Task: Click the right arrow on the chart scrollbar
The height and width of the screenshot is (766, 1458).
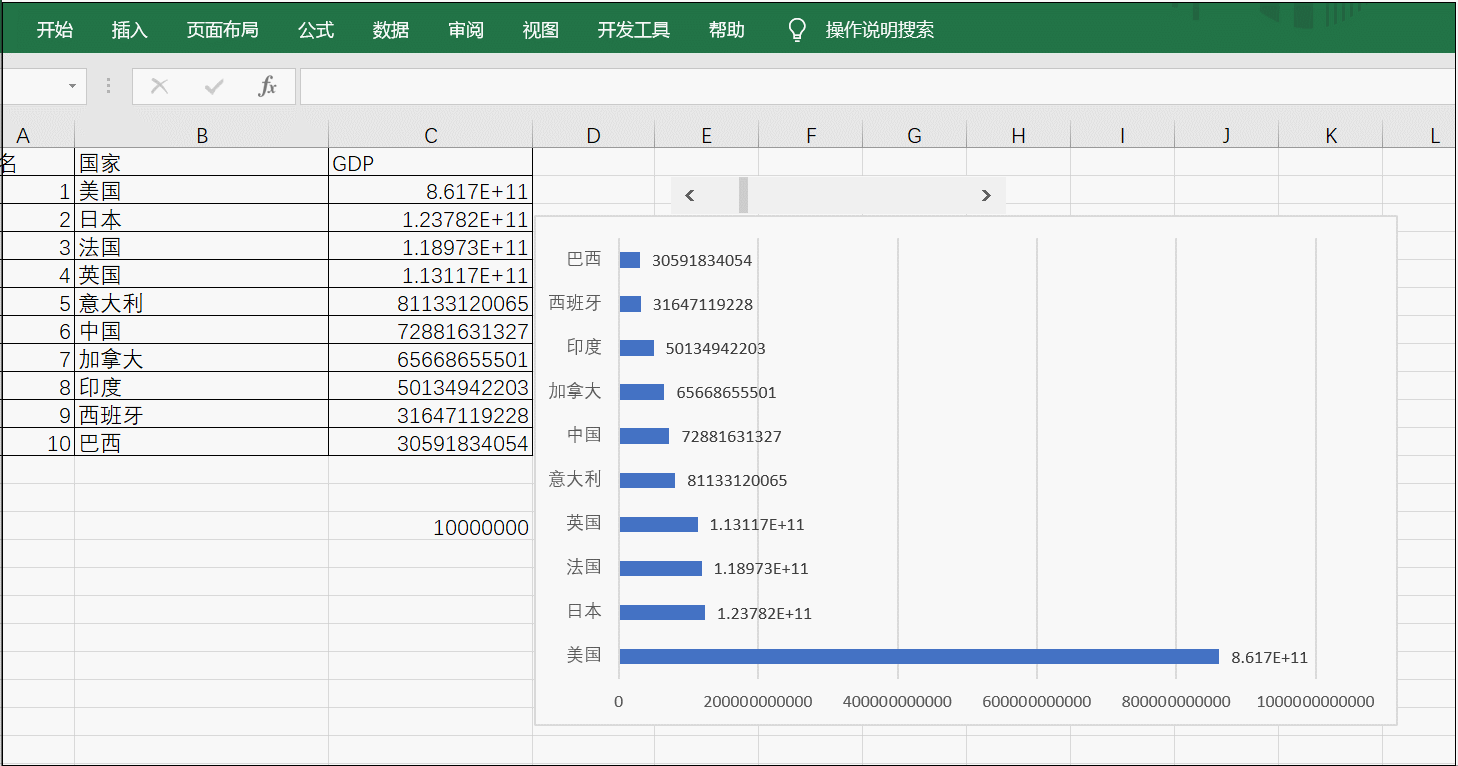Action: 985,196
